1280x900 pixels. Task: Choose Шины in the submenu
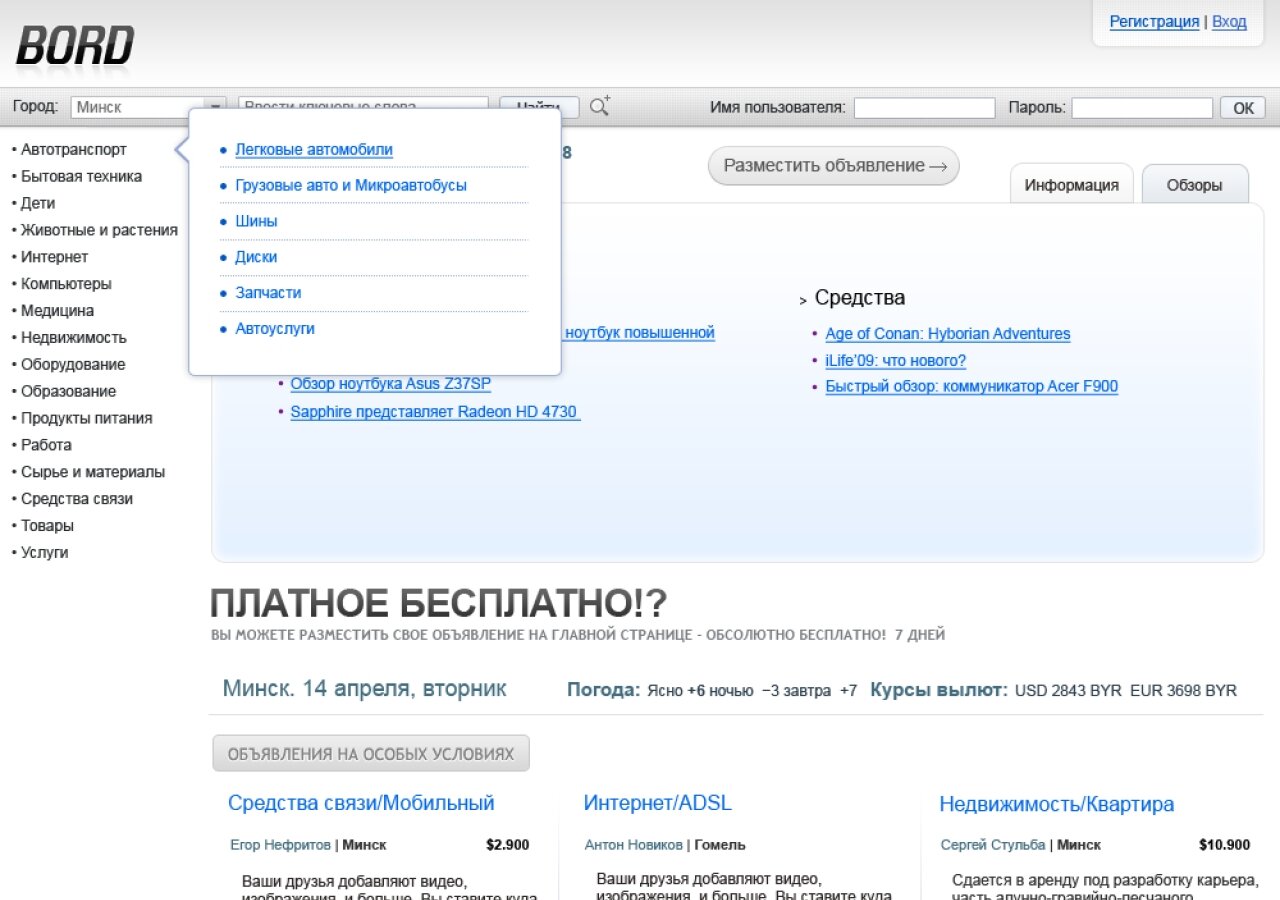pos(256,222)
